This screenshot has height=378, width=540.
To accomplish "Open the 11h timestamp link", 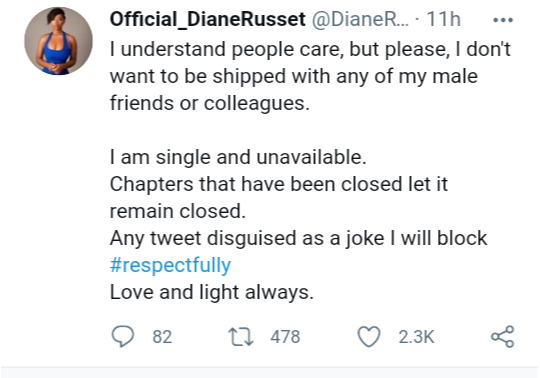I will click(444, 19).
